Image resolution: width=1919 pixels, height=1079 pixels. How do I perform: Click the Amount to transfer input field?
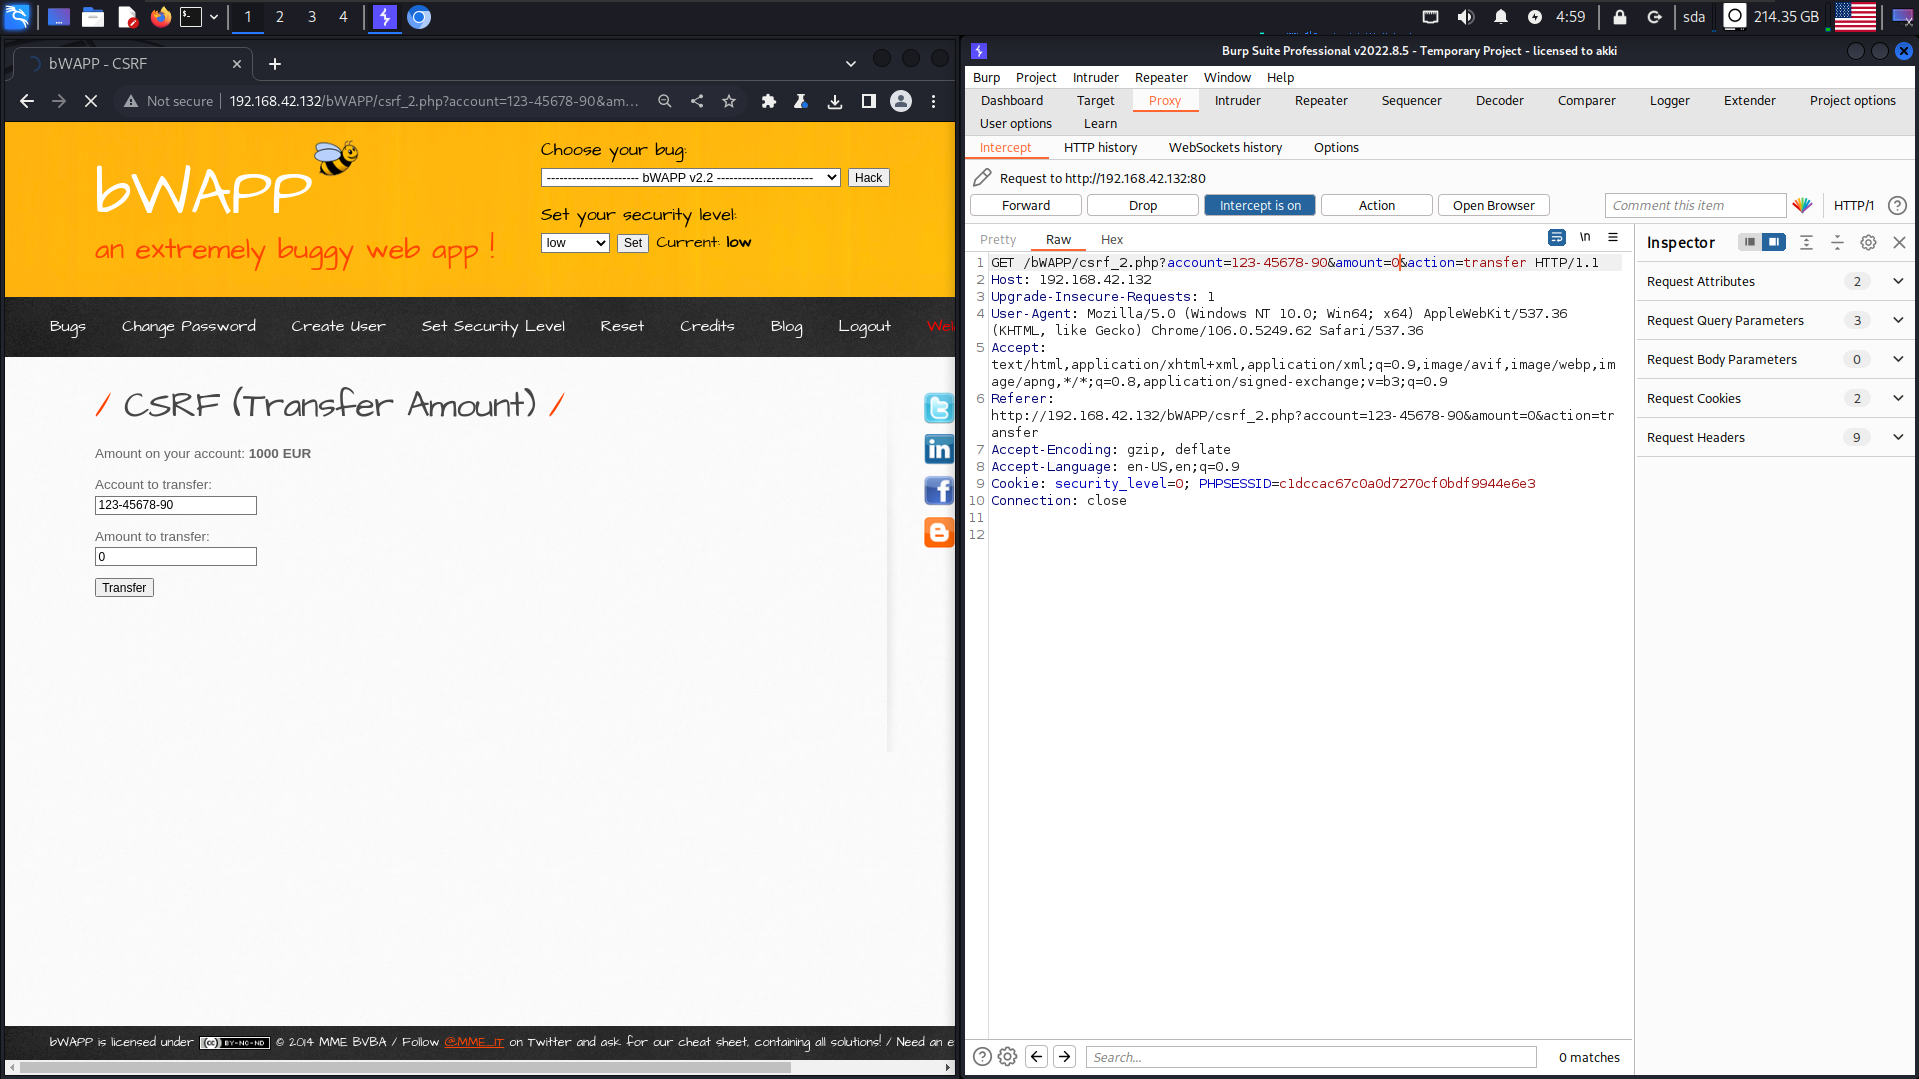click(176, 557)
